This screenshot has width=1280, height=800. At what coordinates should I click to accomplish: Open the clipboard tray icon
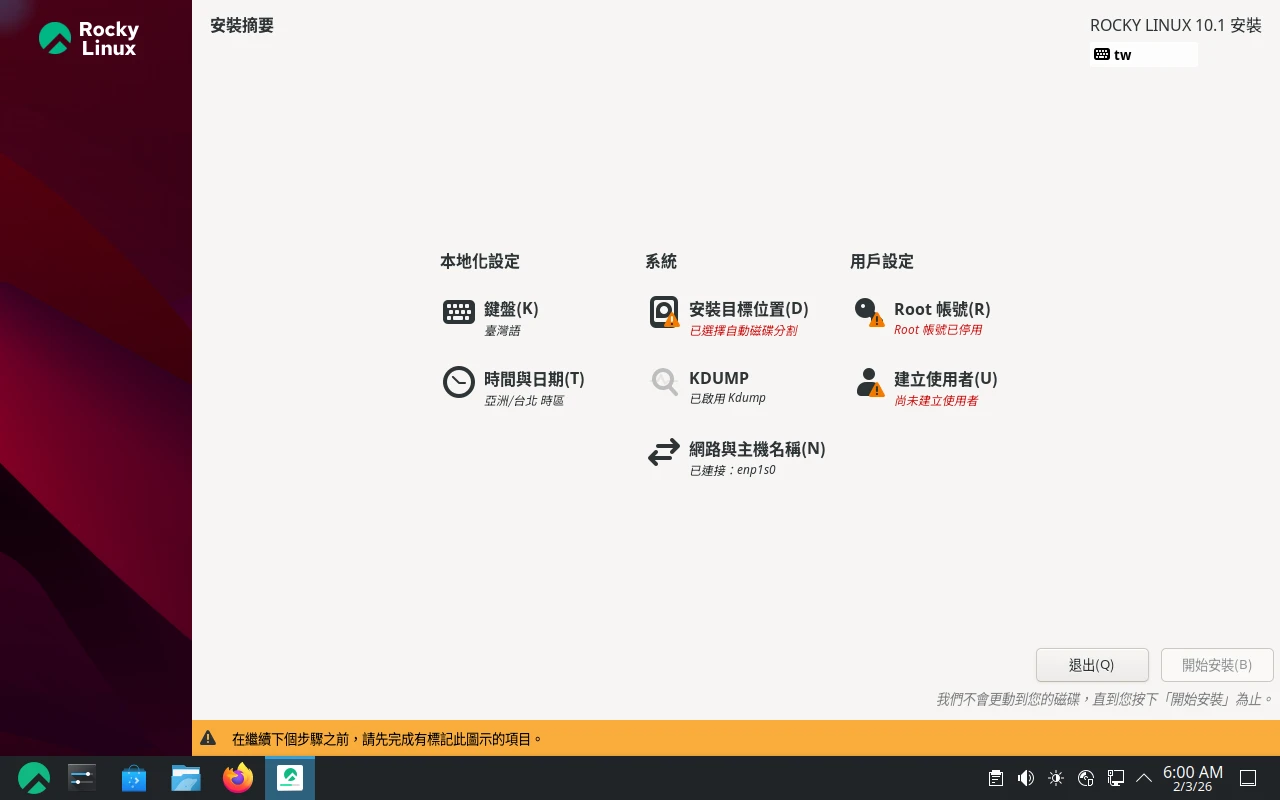tap(996, 778)
